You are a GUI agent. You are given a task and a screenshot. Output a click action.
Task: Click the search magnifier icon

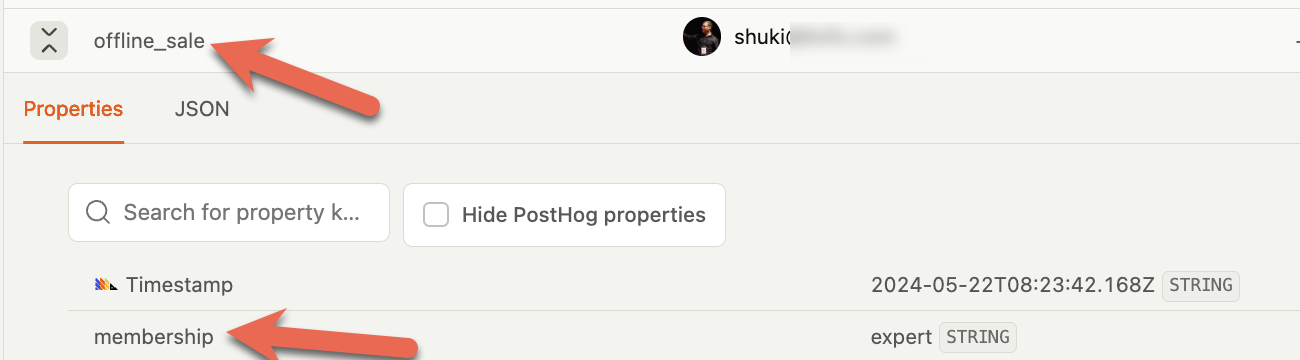pyautogui.click(x=97, y=213)
